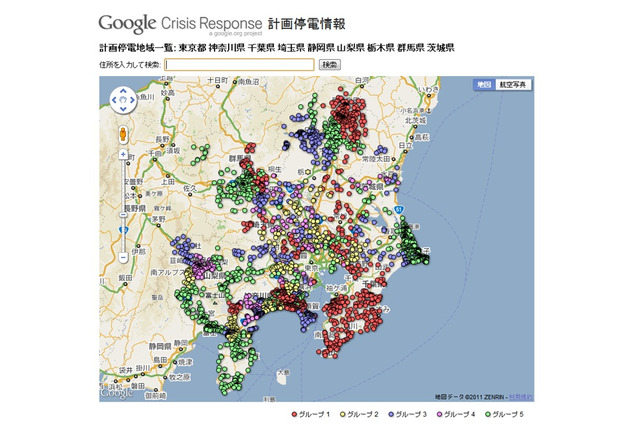Screen dimensions: 640x426
Task: Click the 静岡県 prefecture label on map
Action: (160, 346)
